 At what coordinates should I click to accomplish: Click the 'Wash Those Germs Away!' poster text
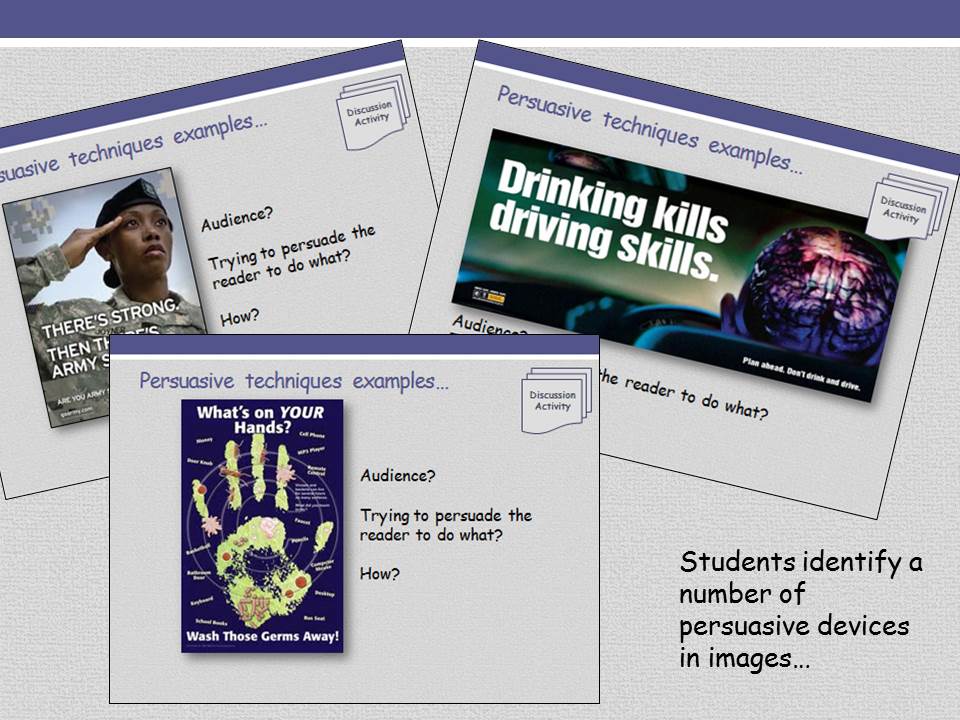(x=262, y=636)
